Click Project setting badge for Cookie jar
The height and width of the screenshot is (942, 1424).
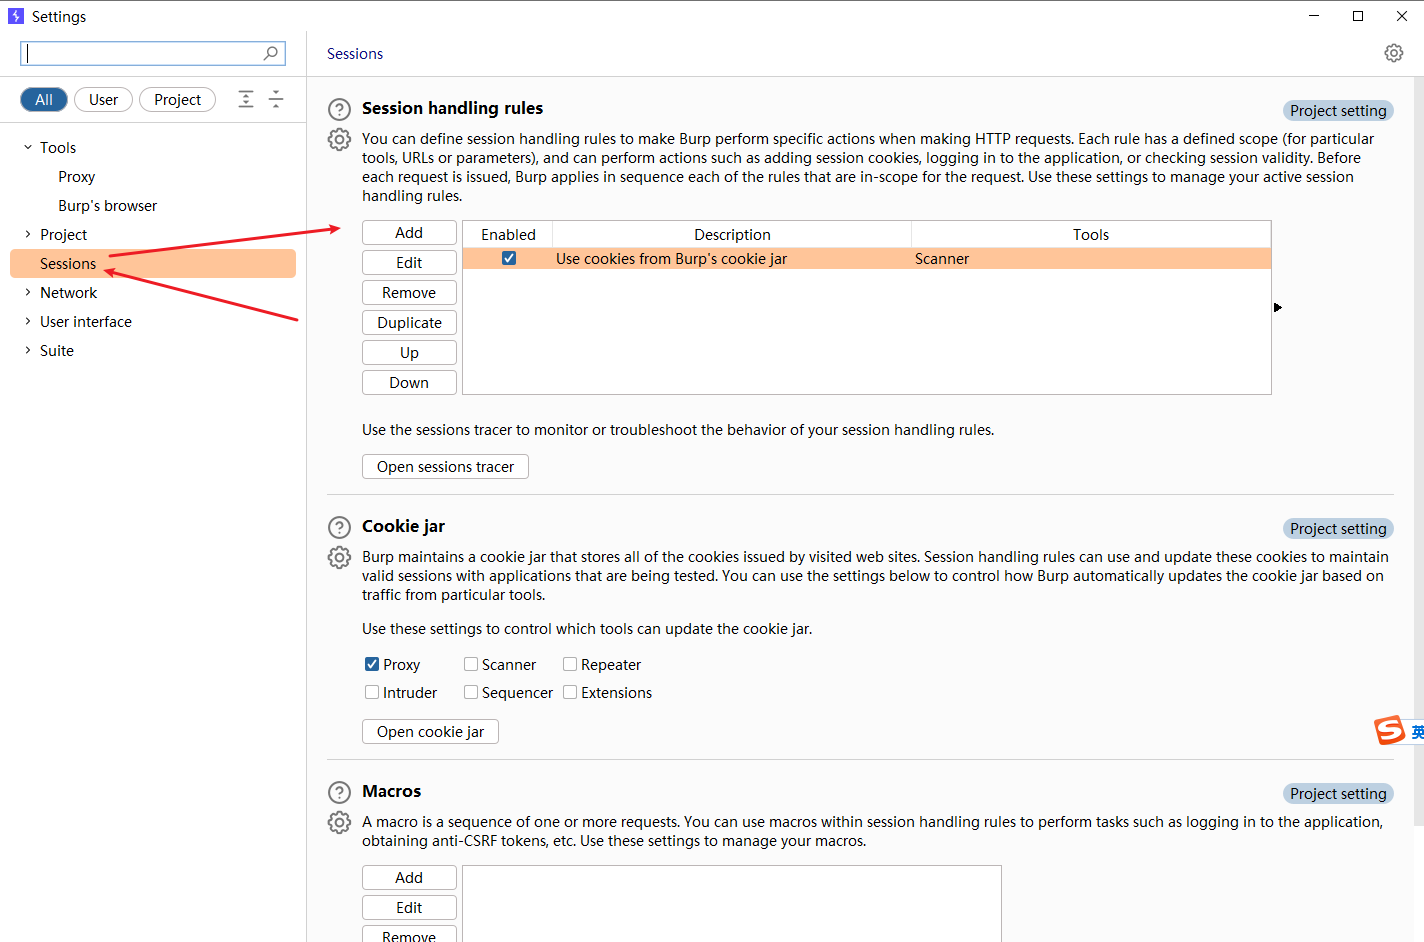point(1338,529)
